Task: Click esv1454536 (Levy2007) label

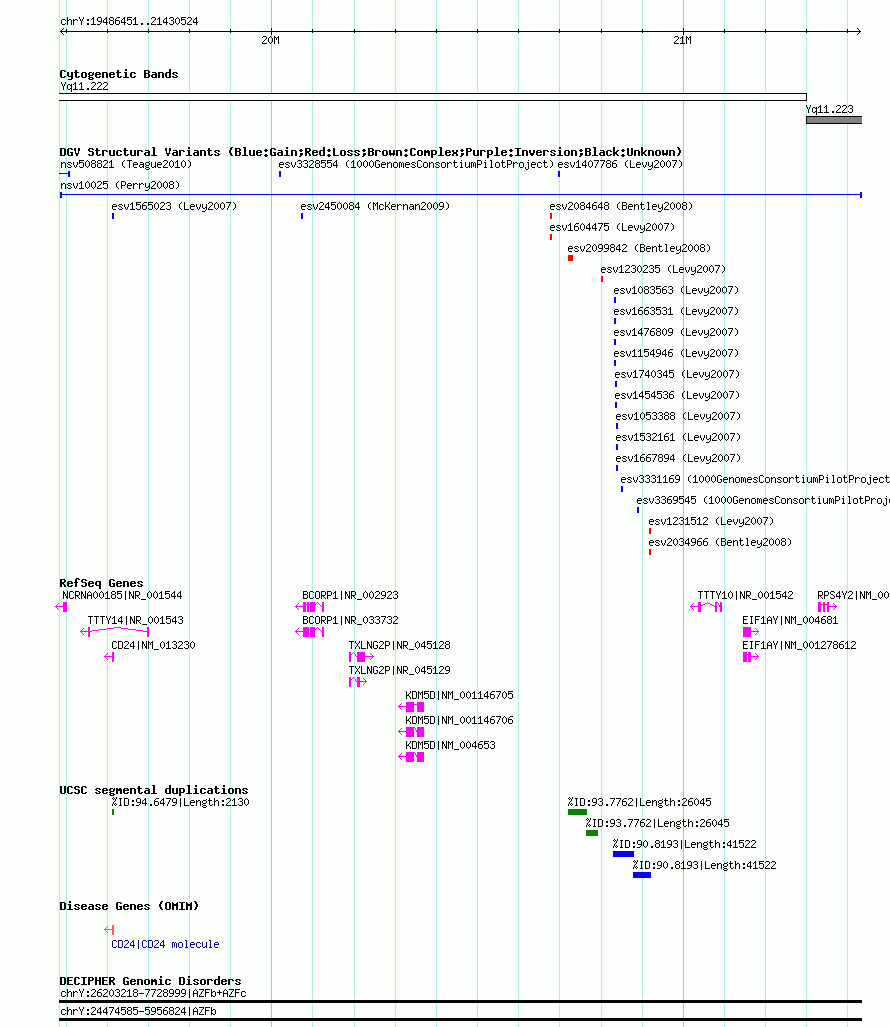Action: (677, 395)
